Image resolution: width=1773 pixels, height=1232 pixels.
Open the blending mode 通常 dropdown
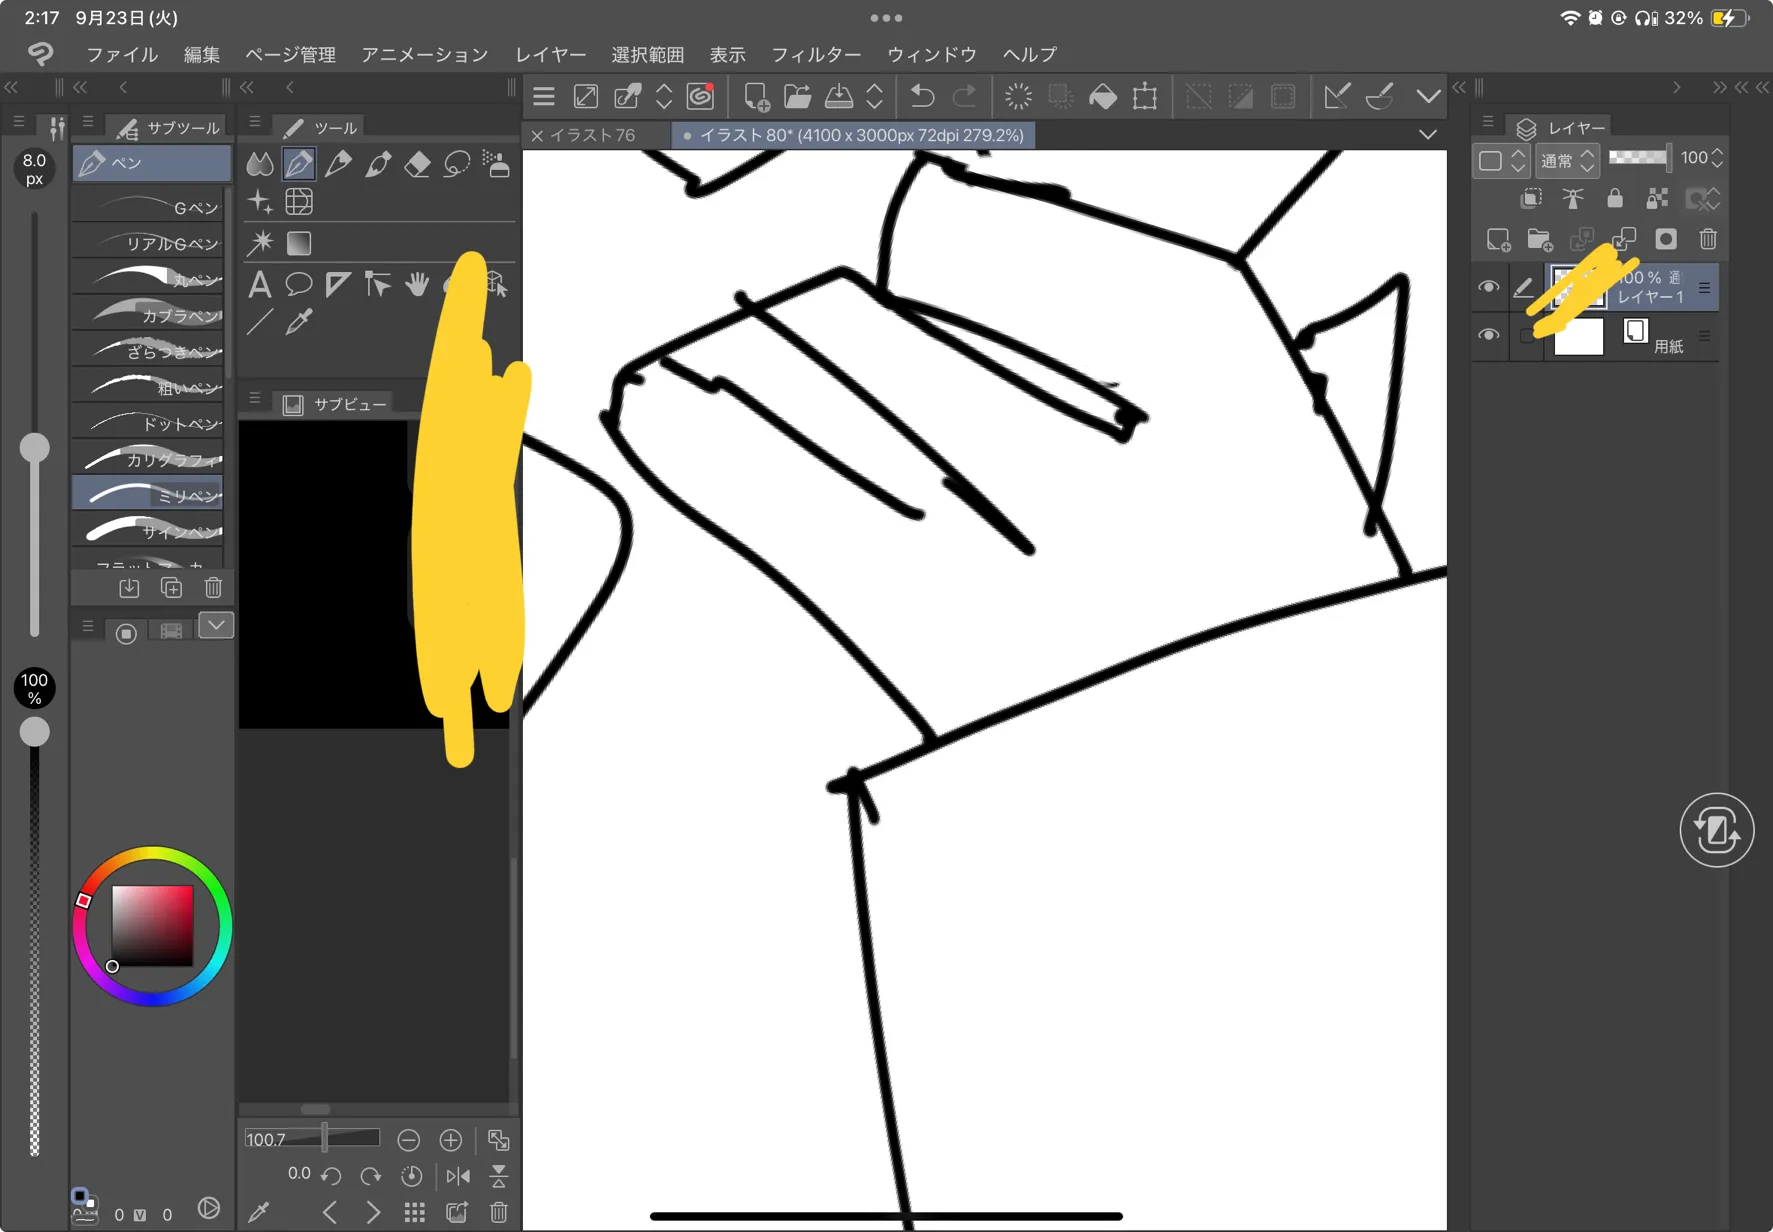pyautogui.click(x=1567, y=160)
